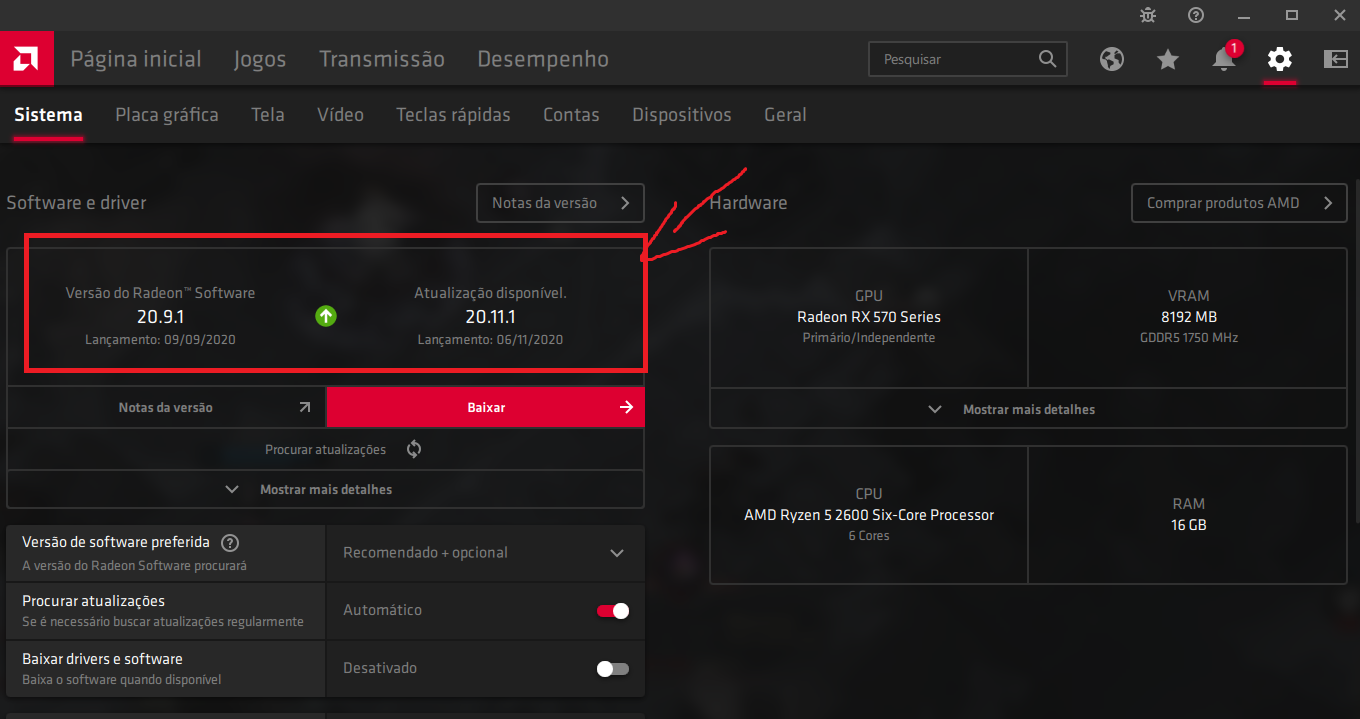
Task: Minimize the Radeon Software window
Action: tap(1244, 15)
